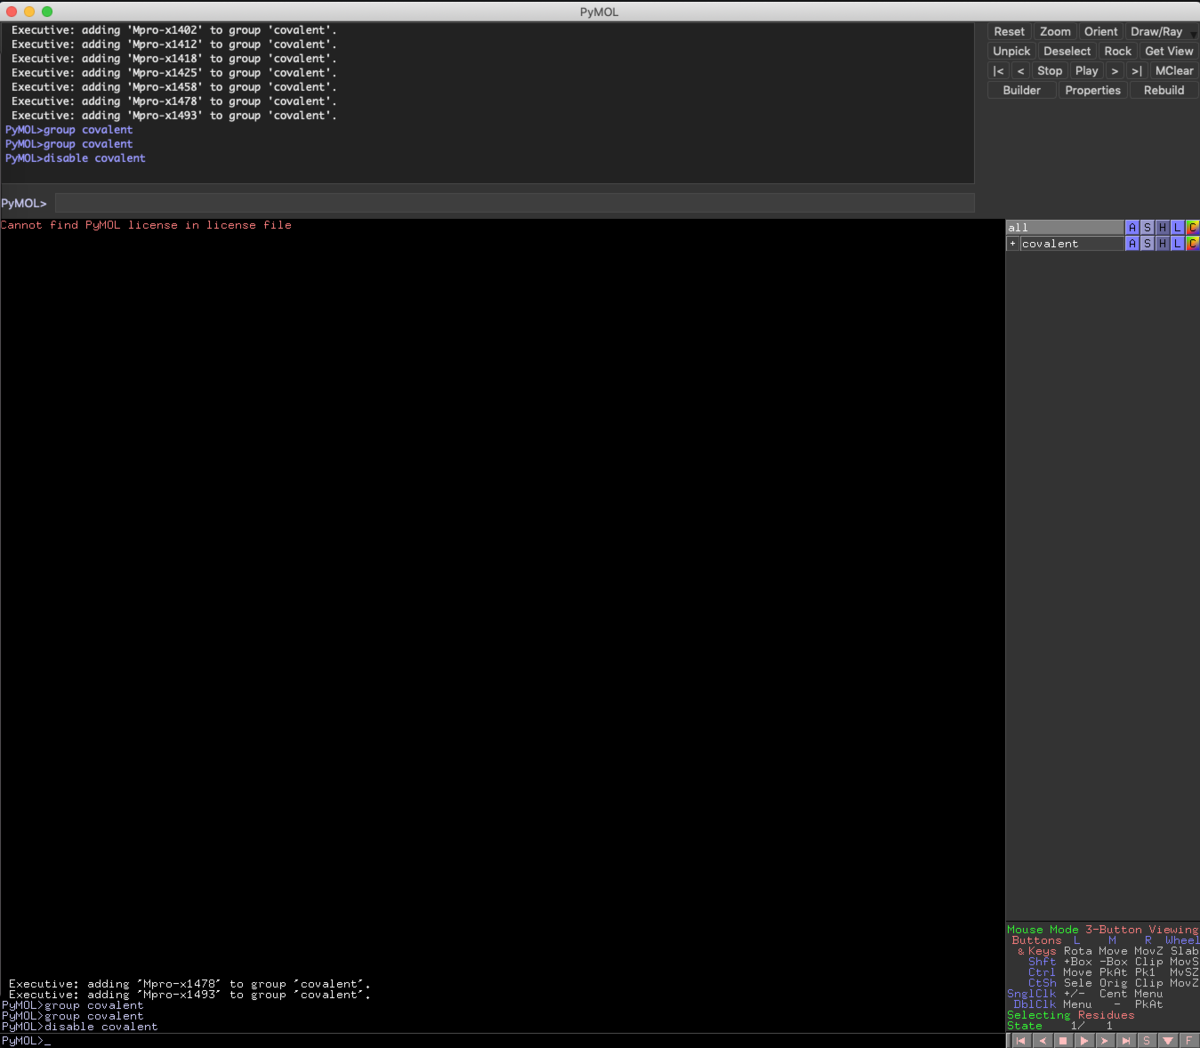Open the movie down-arrow menu in bottom bar
The width and height of the screenshot is (1200, 1048).
pyautogui.click(x=1168, y=1041)
